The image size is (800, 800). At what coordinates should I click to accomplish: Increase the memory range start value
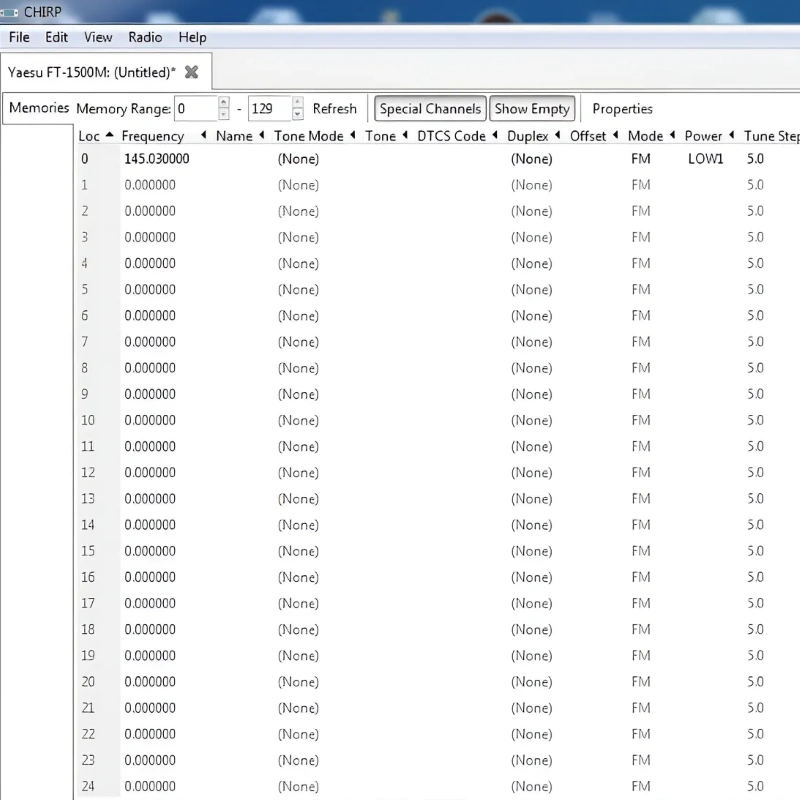click(x=224, y=103)
